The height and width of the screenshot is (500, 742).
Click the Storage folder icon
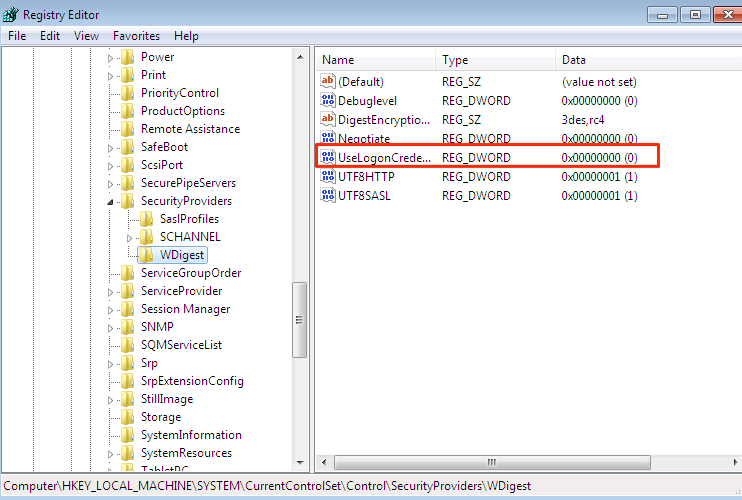[x=127, y=417]
